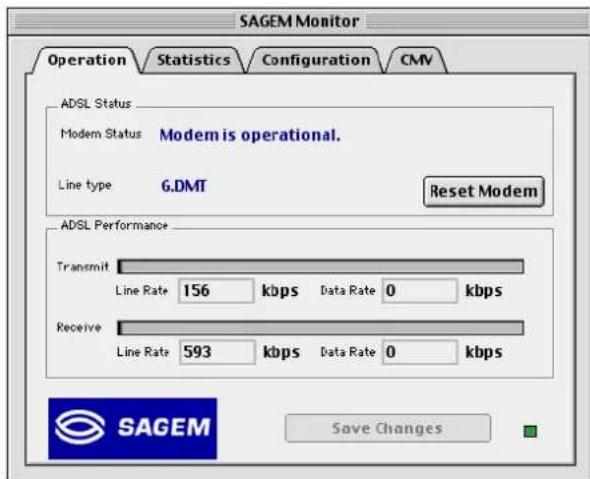Click the Transmit Data Rate field
The image size is (590, 479).
pyautogui.click(x=420, y=290)
